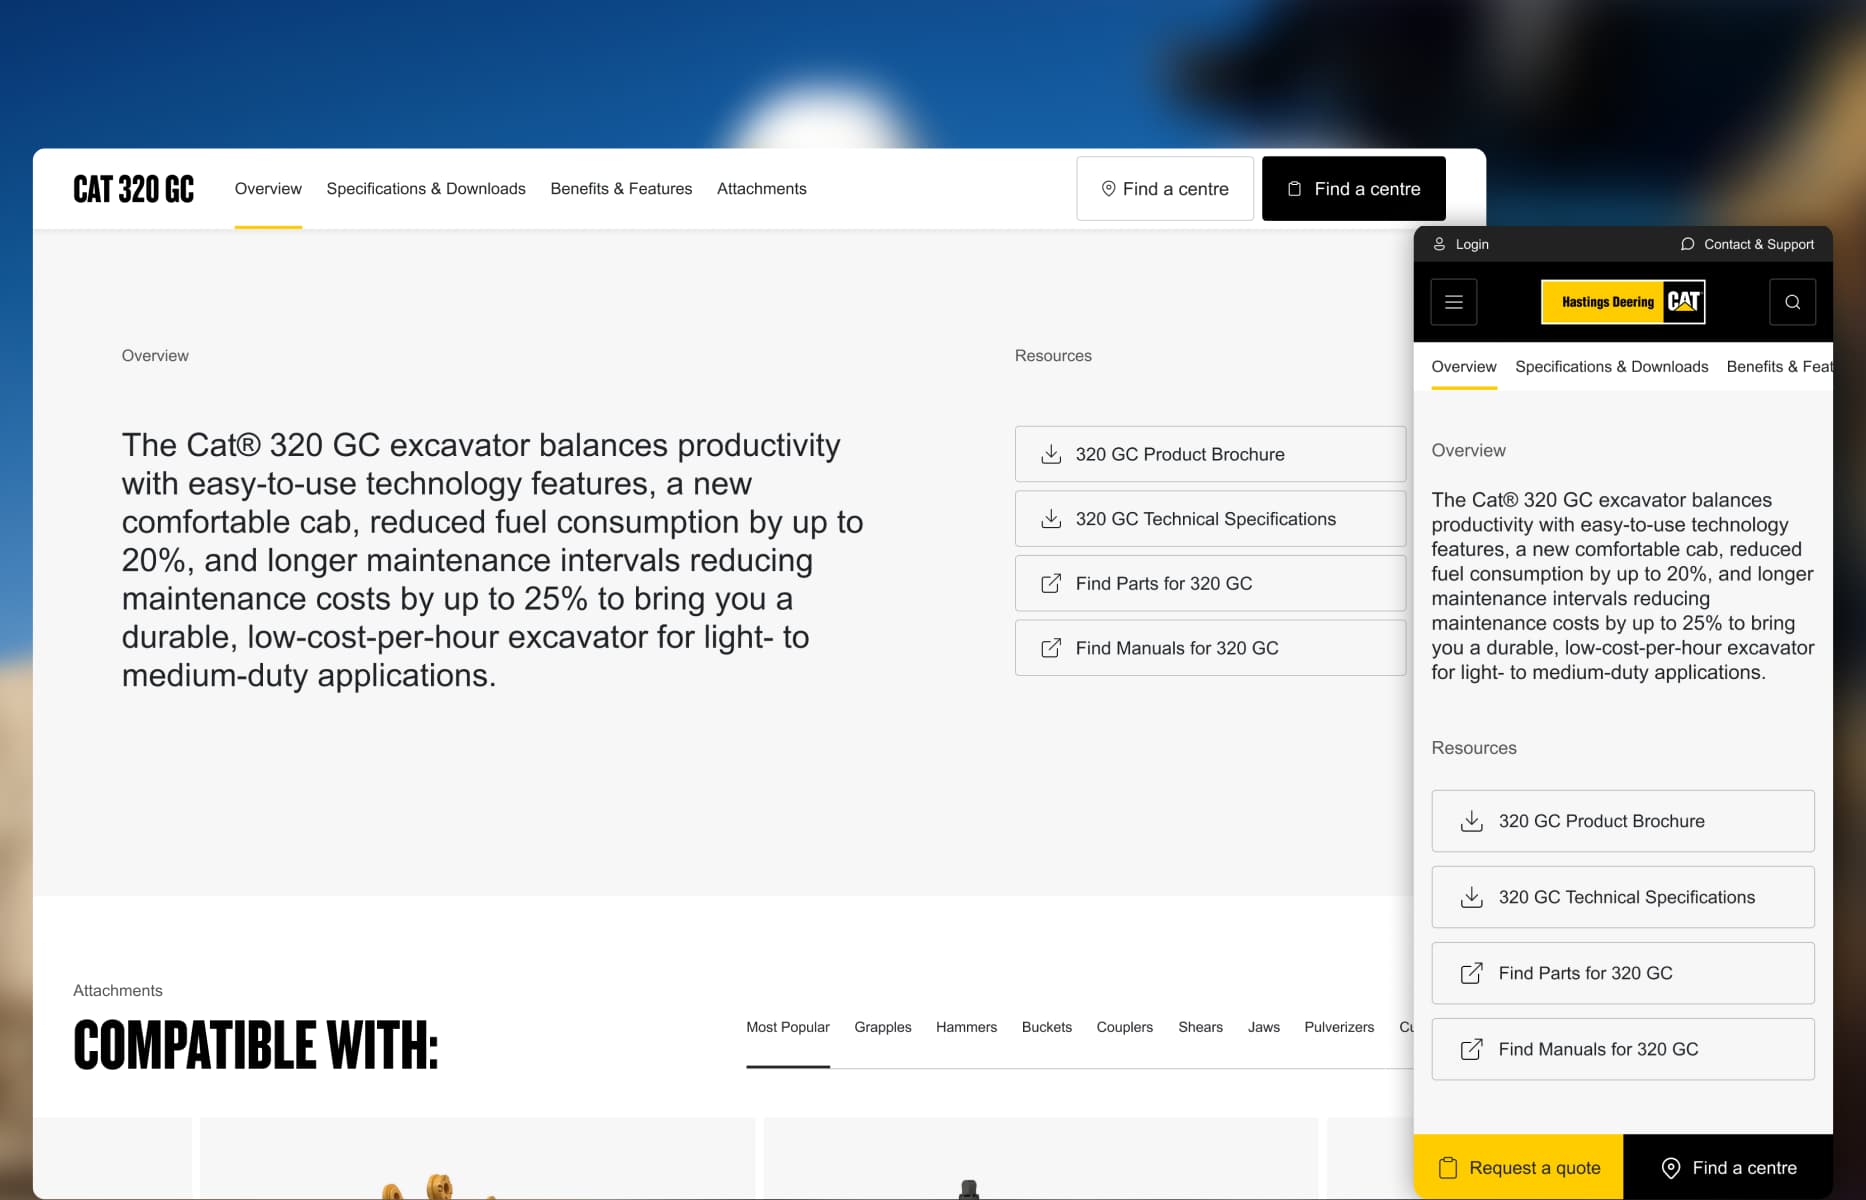Click the white outlined Find a centre button
1866x1200 pixels.
tap(1164, 189)
